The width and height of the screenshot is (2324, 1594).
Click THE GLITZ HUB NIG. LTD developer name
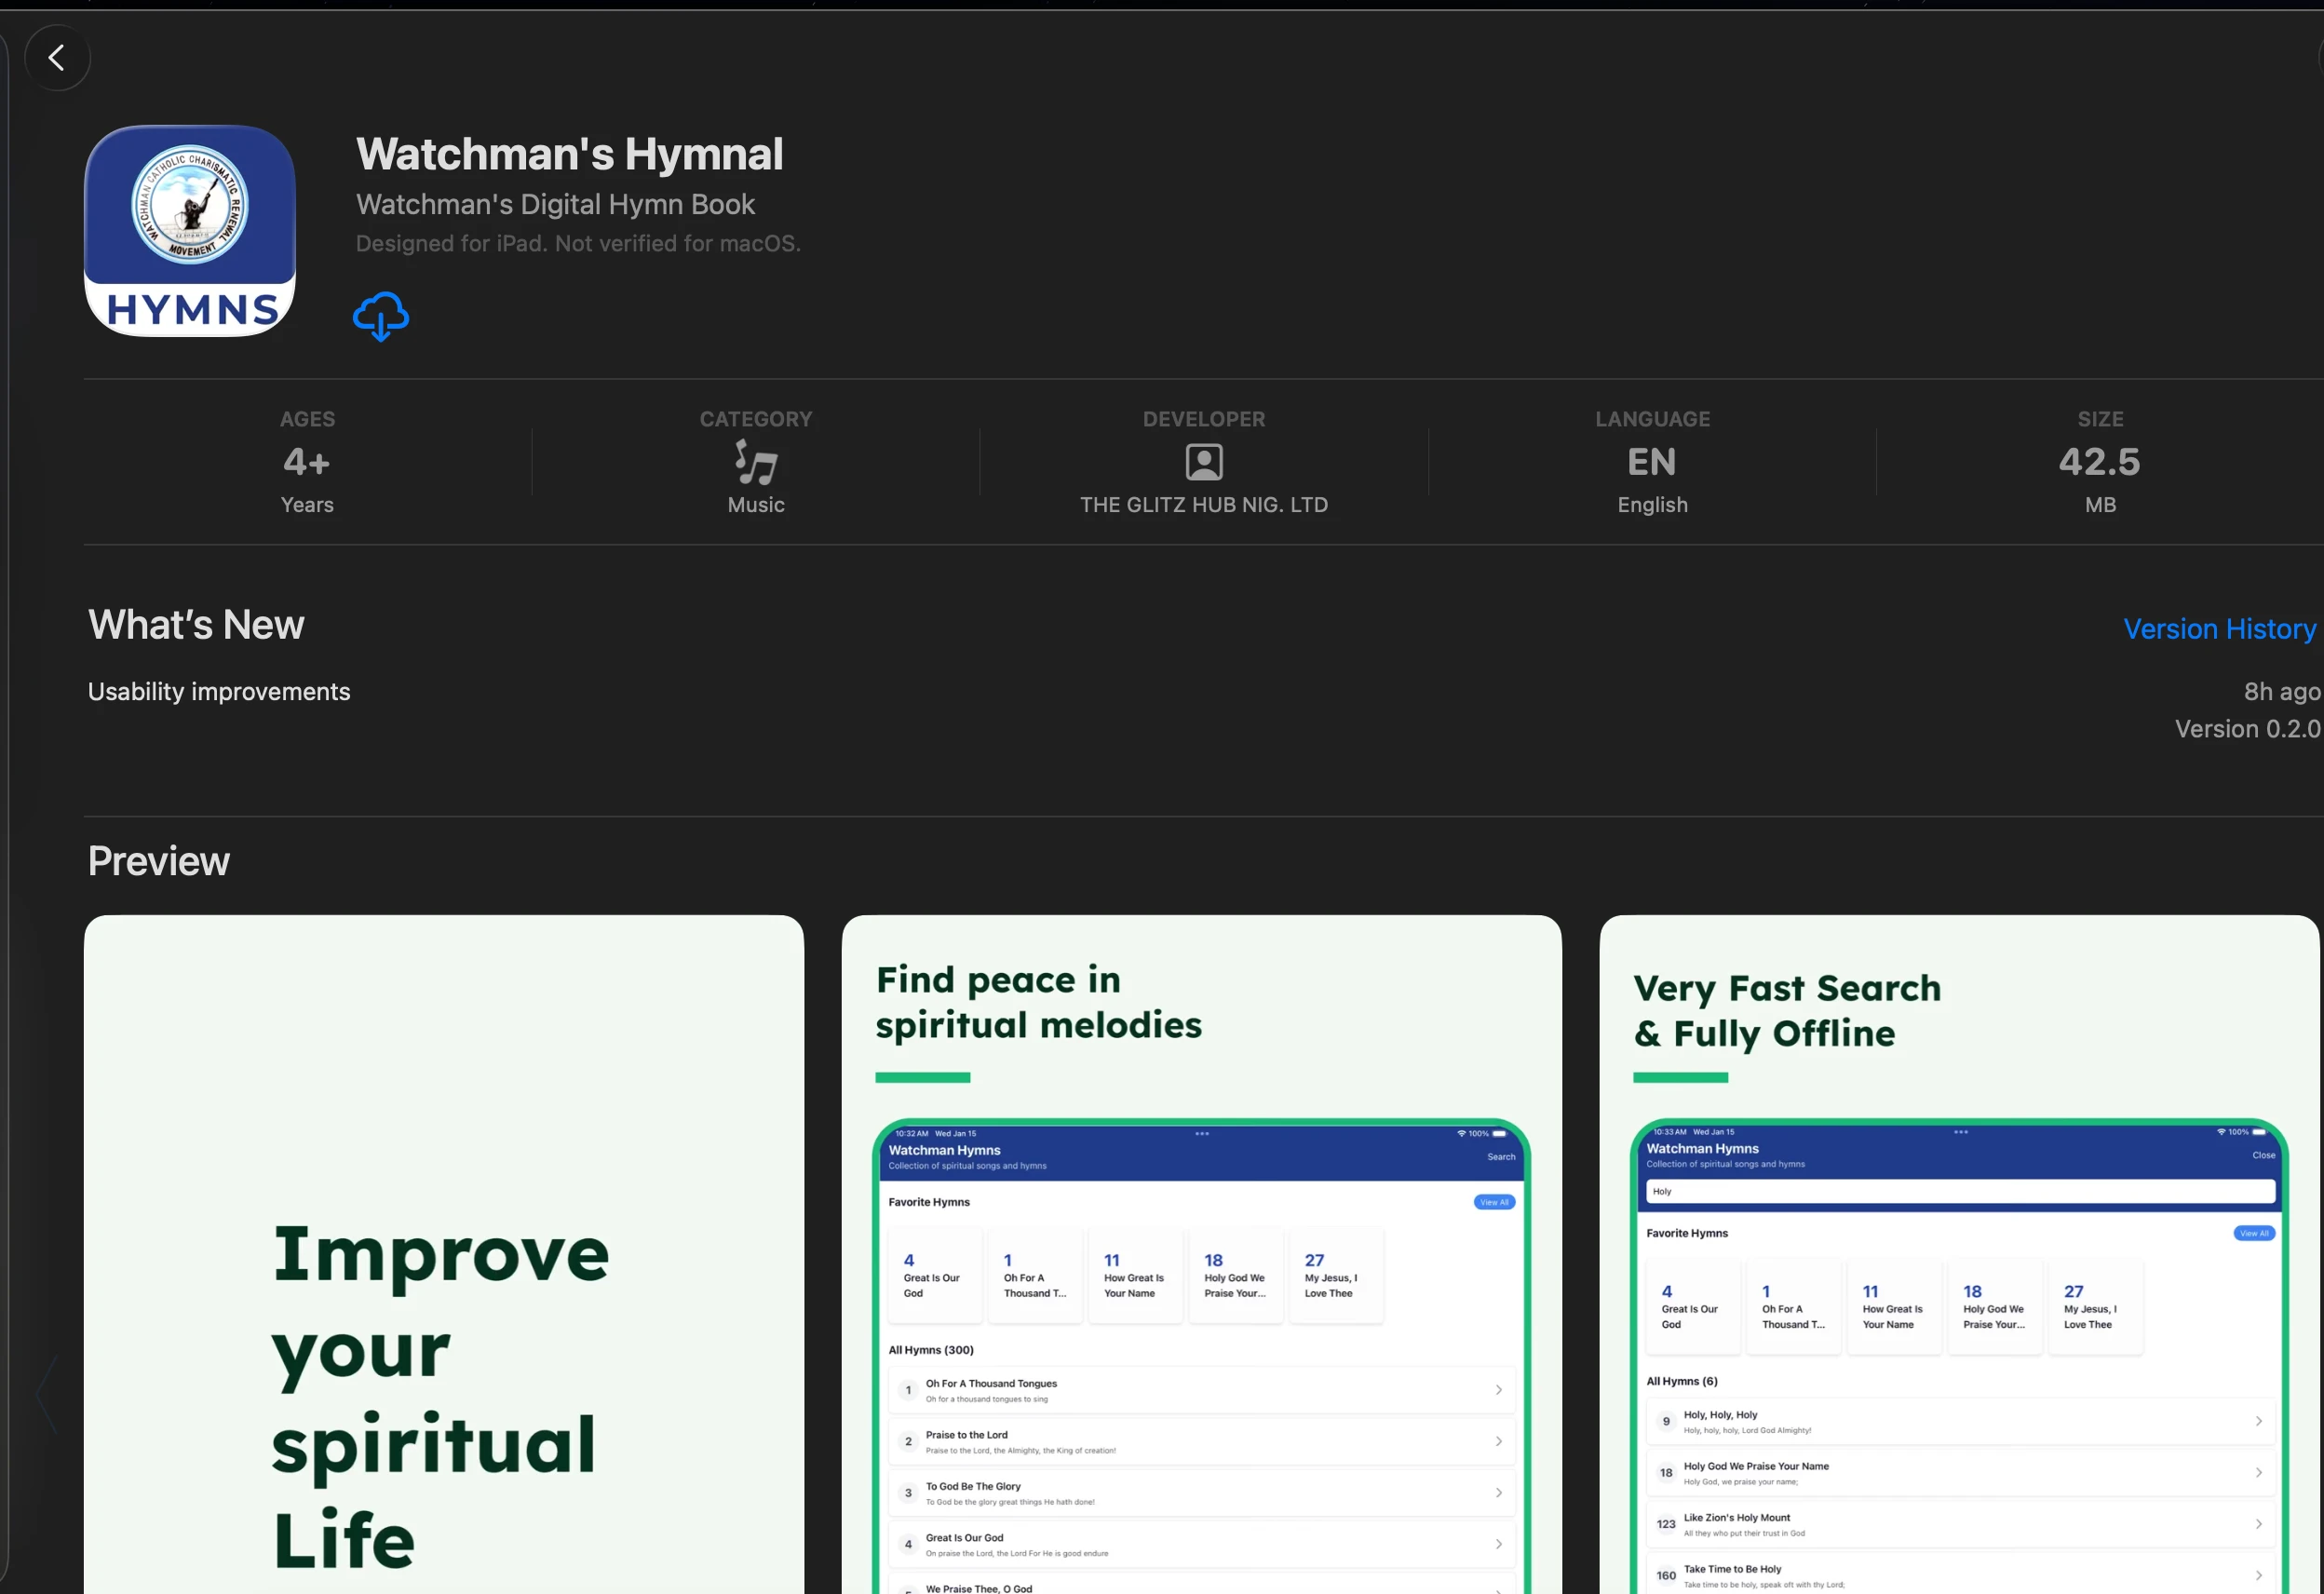(x=1204, y=505)
